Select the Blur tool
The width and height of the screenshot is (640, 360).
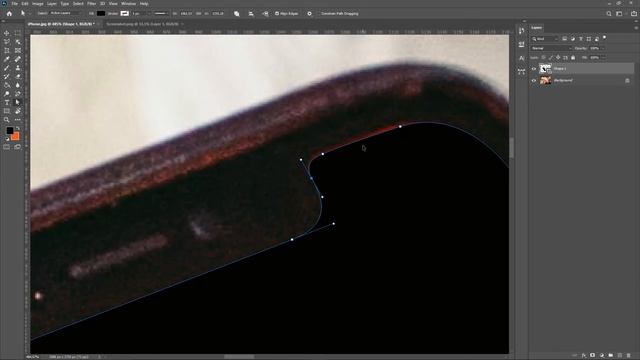point(18,85)
